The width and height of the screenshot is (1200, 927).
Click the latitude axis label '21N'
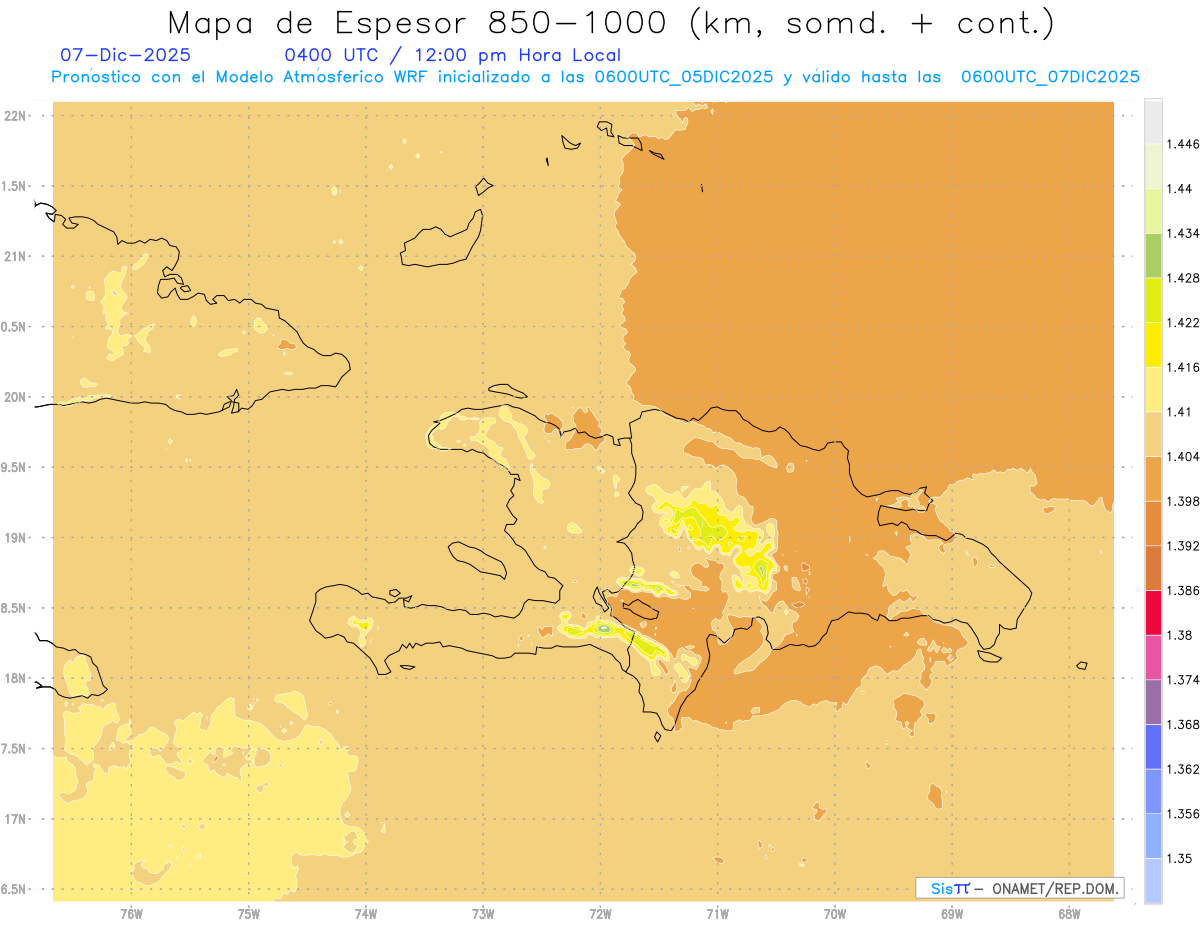click(x=15, y=257)
